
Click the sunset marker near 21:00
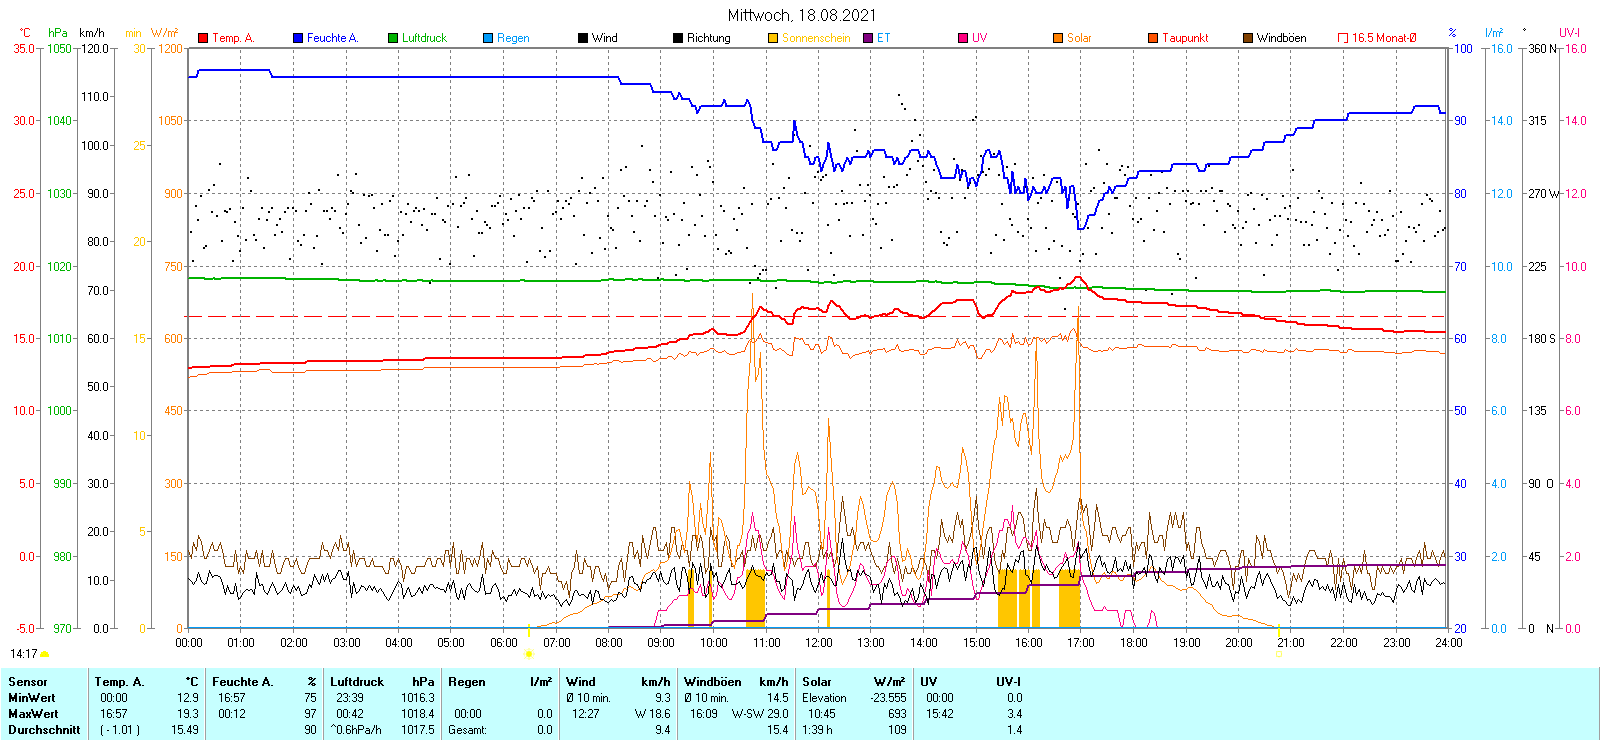[x=1278, y=654]
